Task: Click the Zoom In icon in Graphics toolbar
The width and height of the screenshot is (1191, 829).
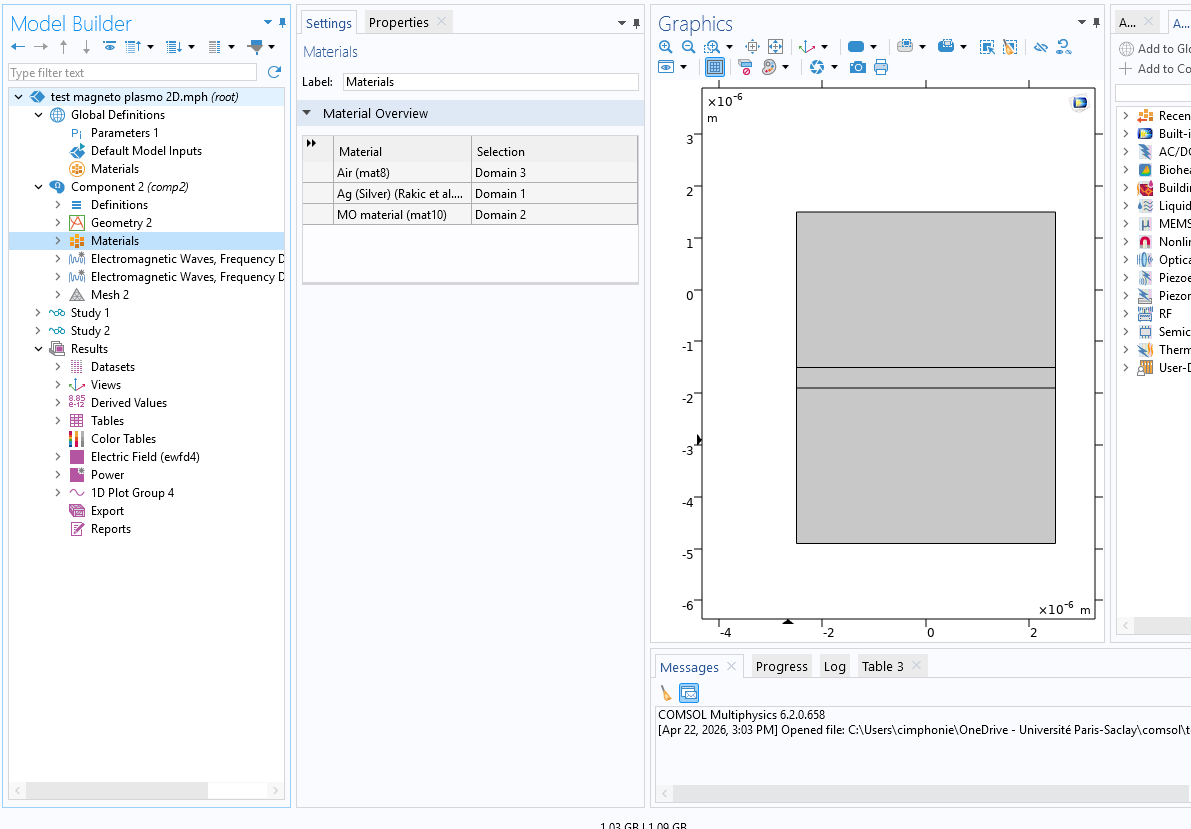Action: pos(666,47)
